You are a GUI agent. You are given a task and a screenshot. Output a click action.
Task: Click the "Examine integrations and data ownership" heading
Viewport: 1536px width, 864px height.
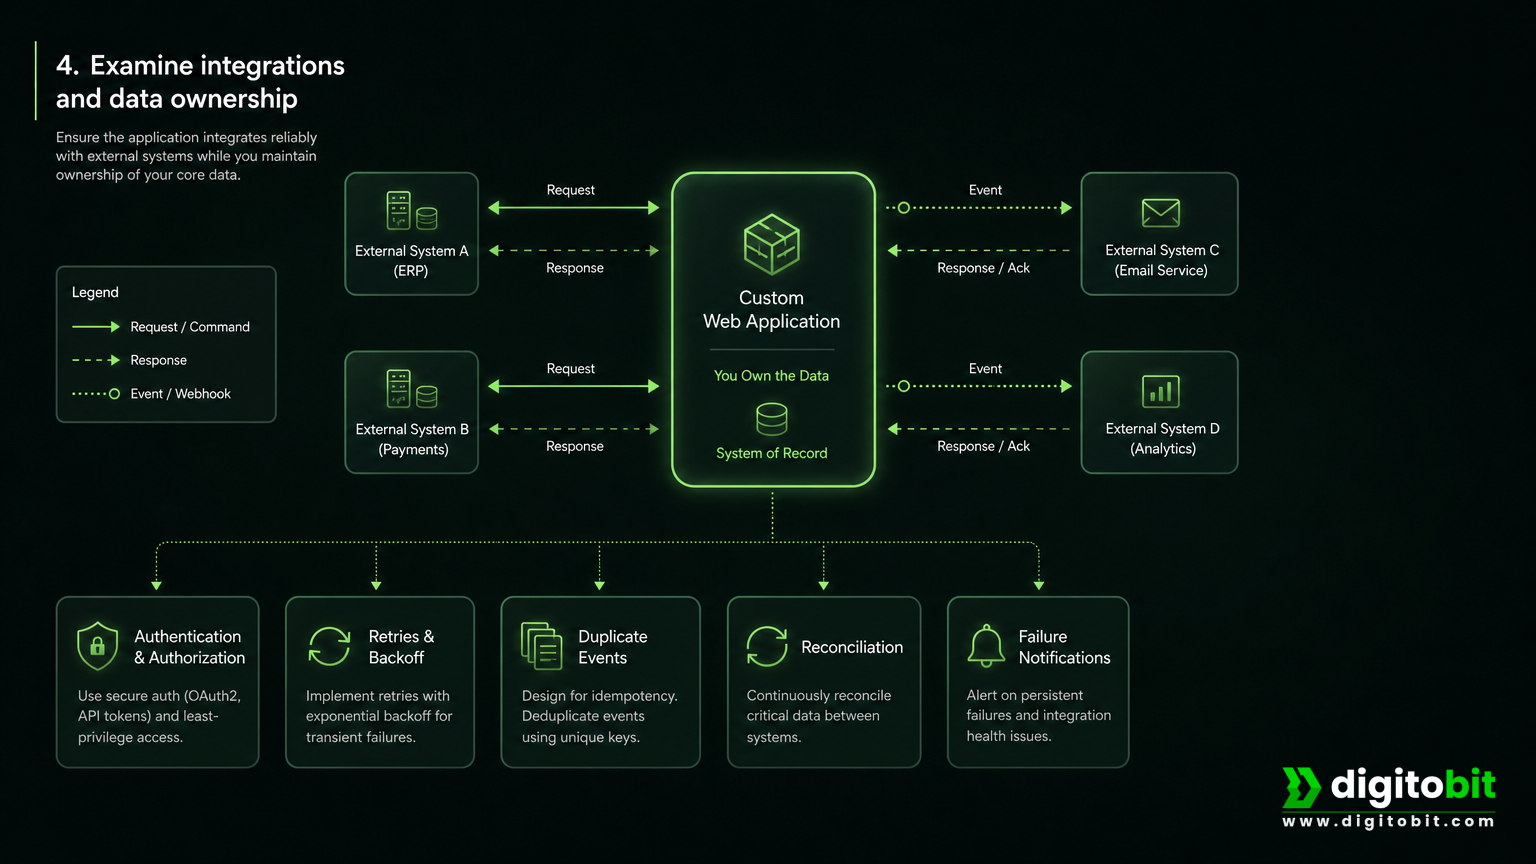(200, 82)
